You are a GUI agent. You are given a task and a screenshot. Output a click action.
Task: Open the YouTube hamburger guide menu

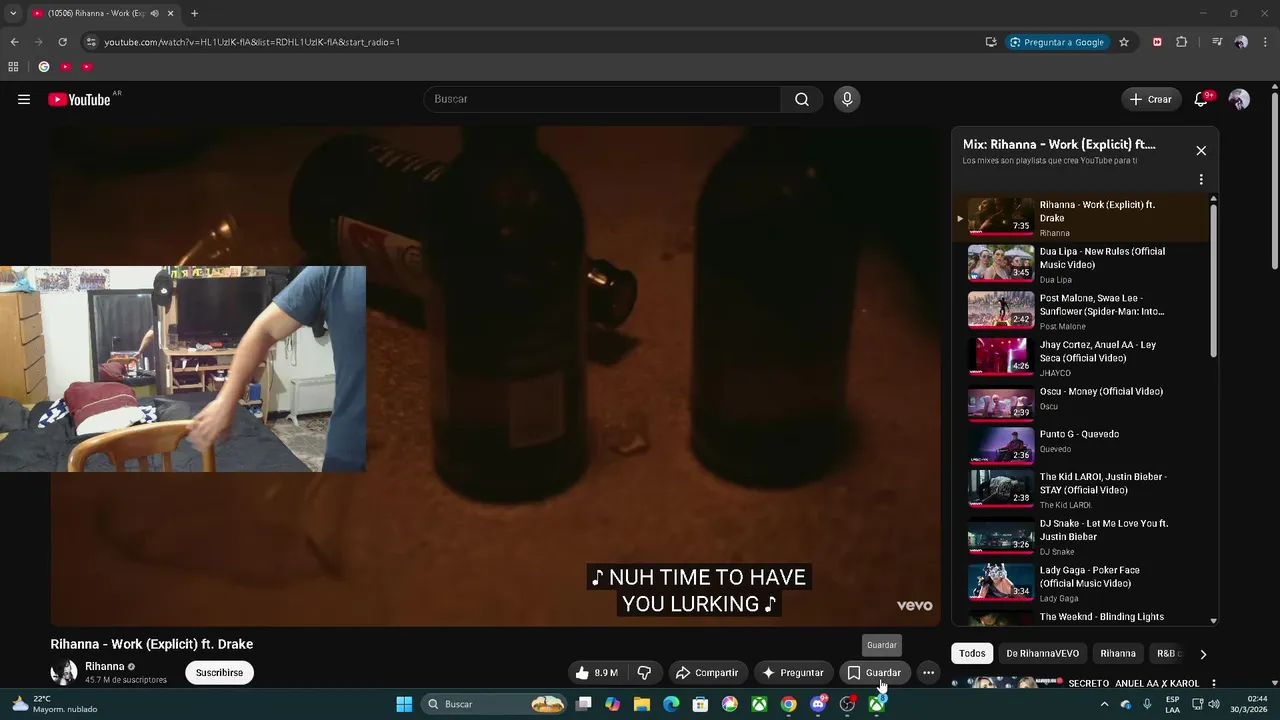coord(24,99)
